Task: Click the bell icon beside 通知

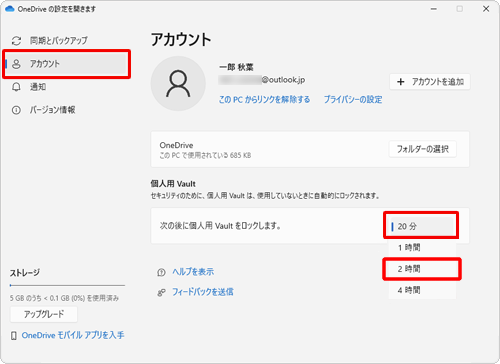Action: [x=16, y=87]
